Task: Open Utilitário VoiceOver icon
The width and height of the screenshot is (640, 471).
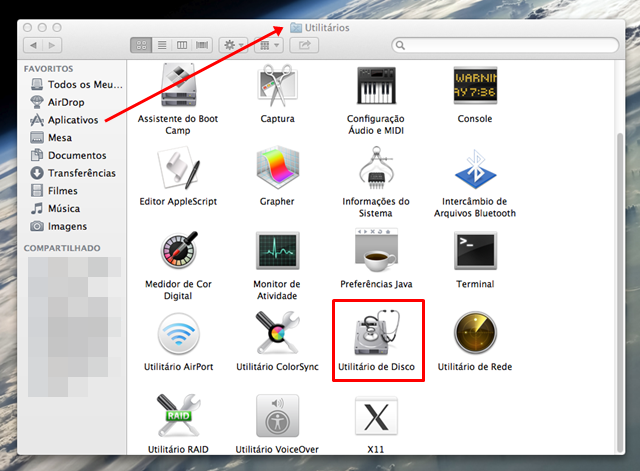Action: (278, 416)
